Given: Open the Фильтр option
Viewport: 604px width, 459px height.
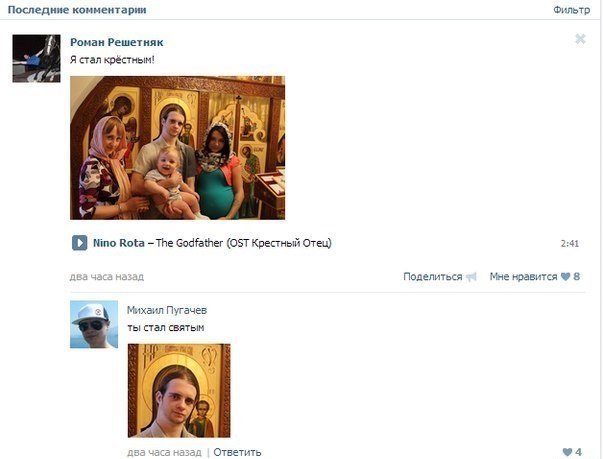Looking at the screenshot, I should coord(571,10).
